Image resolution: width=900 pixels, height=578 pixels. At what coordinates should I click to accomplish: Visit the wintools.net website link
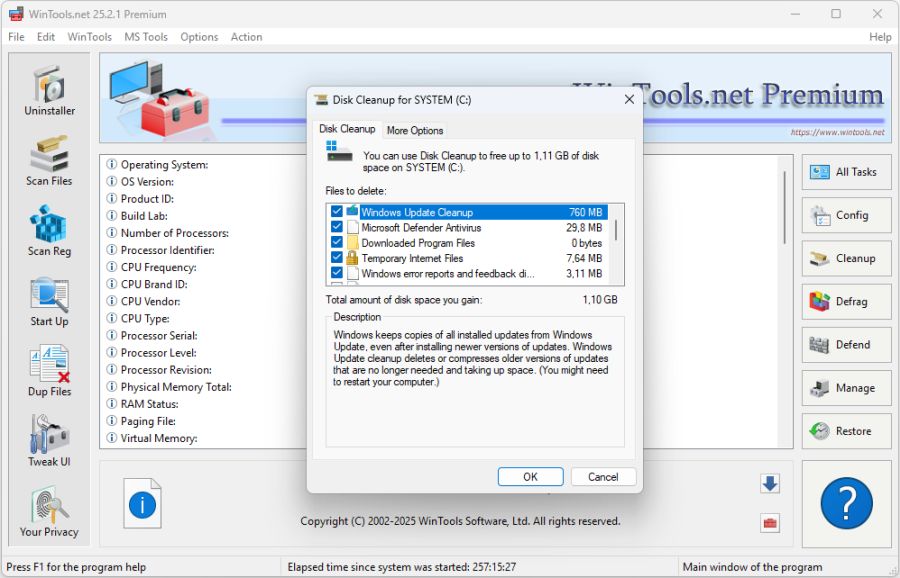[836, 130]
